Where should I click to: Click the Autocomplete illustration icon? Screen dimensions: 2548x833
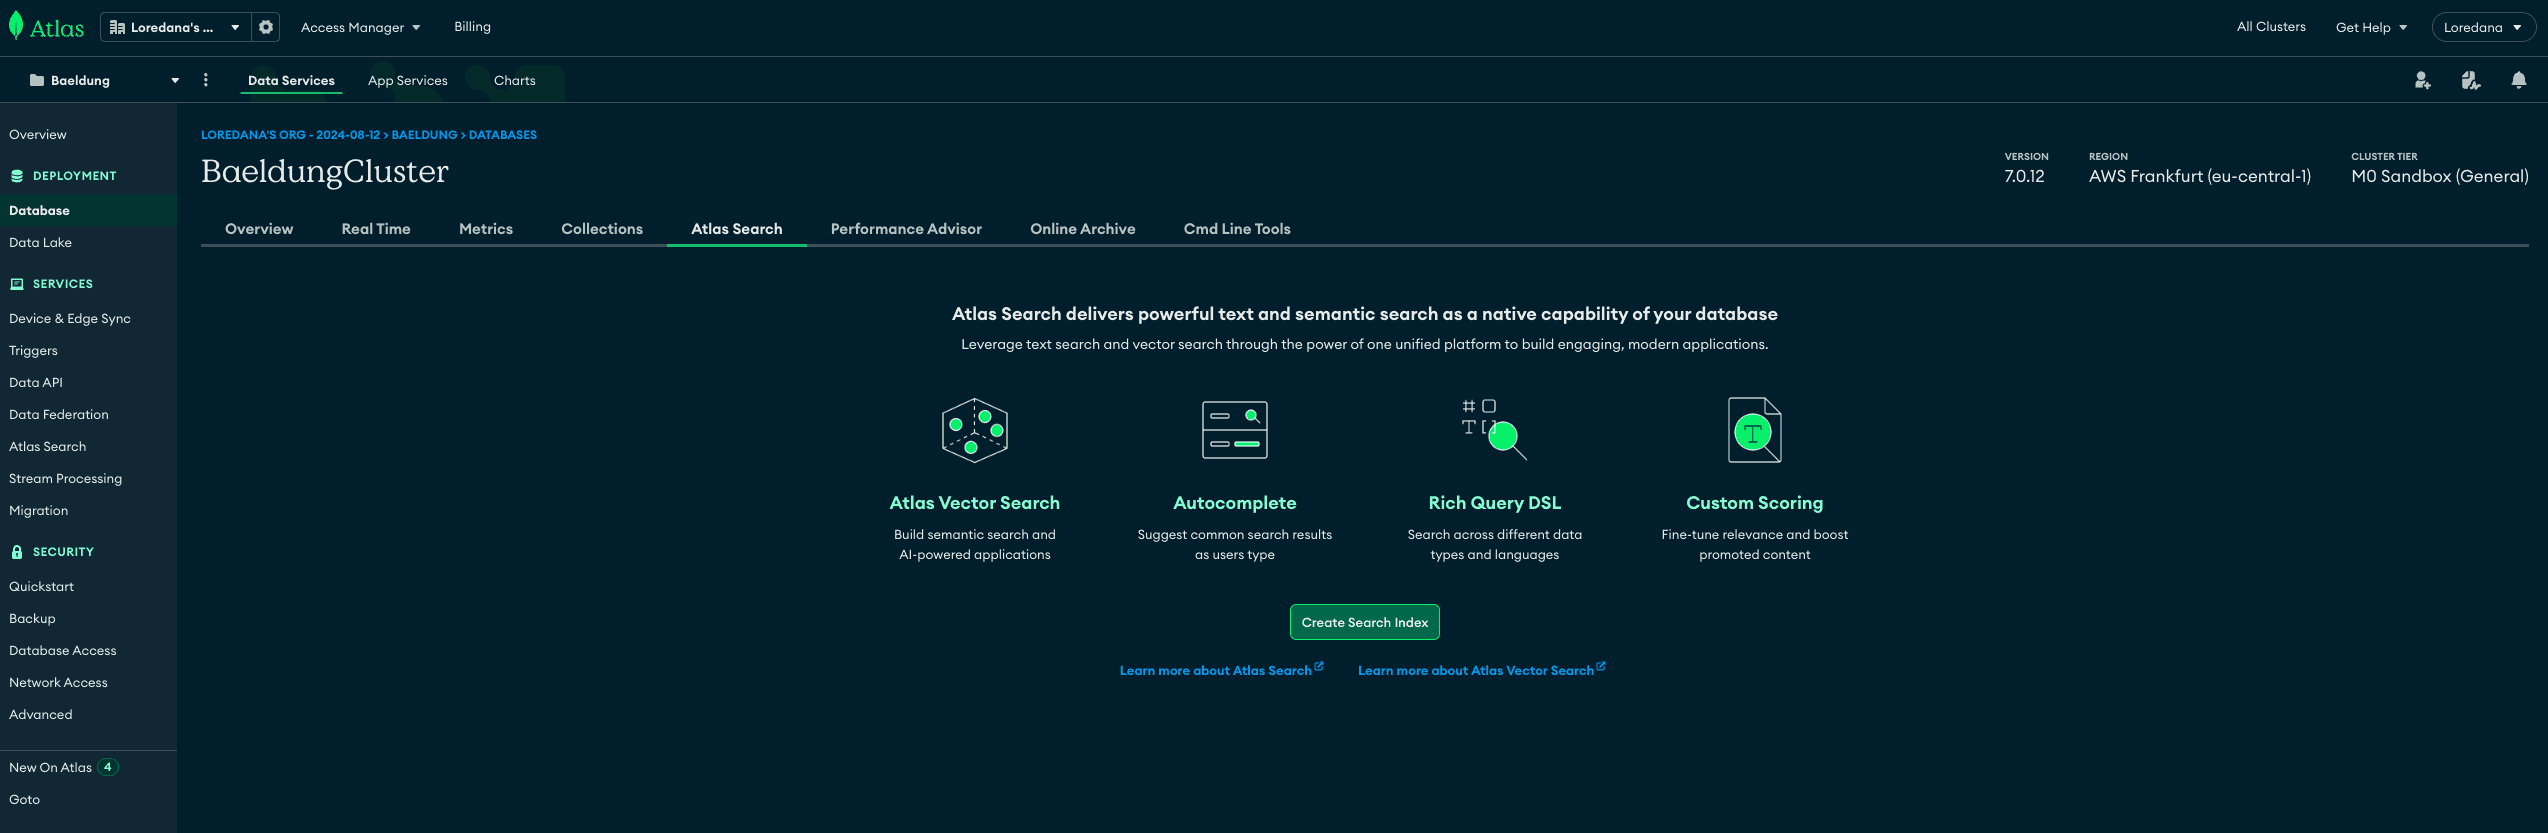point(1235,430)
